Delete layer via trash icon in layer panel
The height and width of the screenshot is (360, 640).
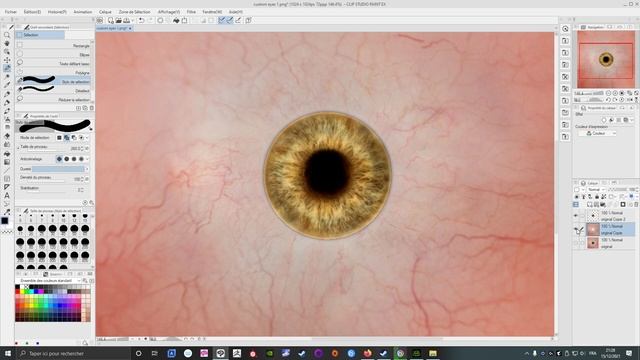coord(636,204)
